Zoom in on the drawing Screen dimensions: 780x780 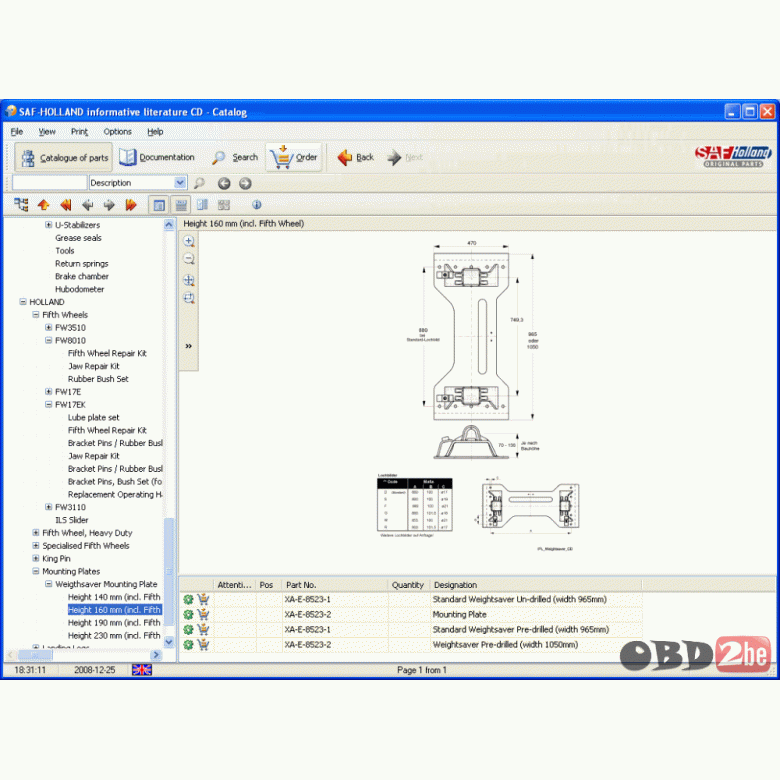click(189, 241)
